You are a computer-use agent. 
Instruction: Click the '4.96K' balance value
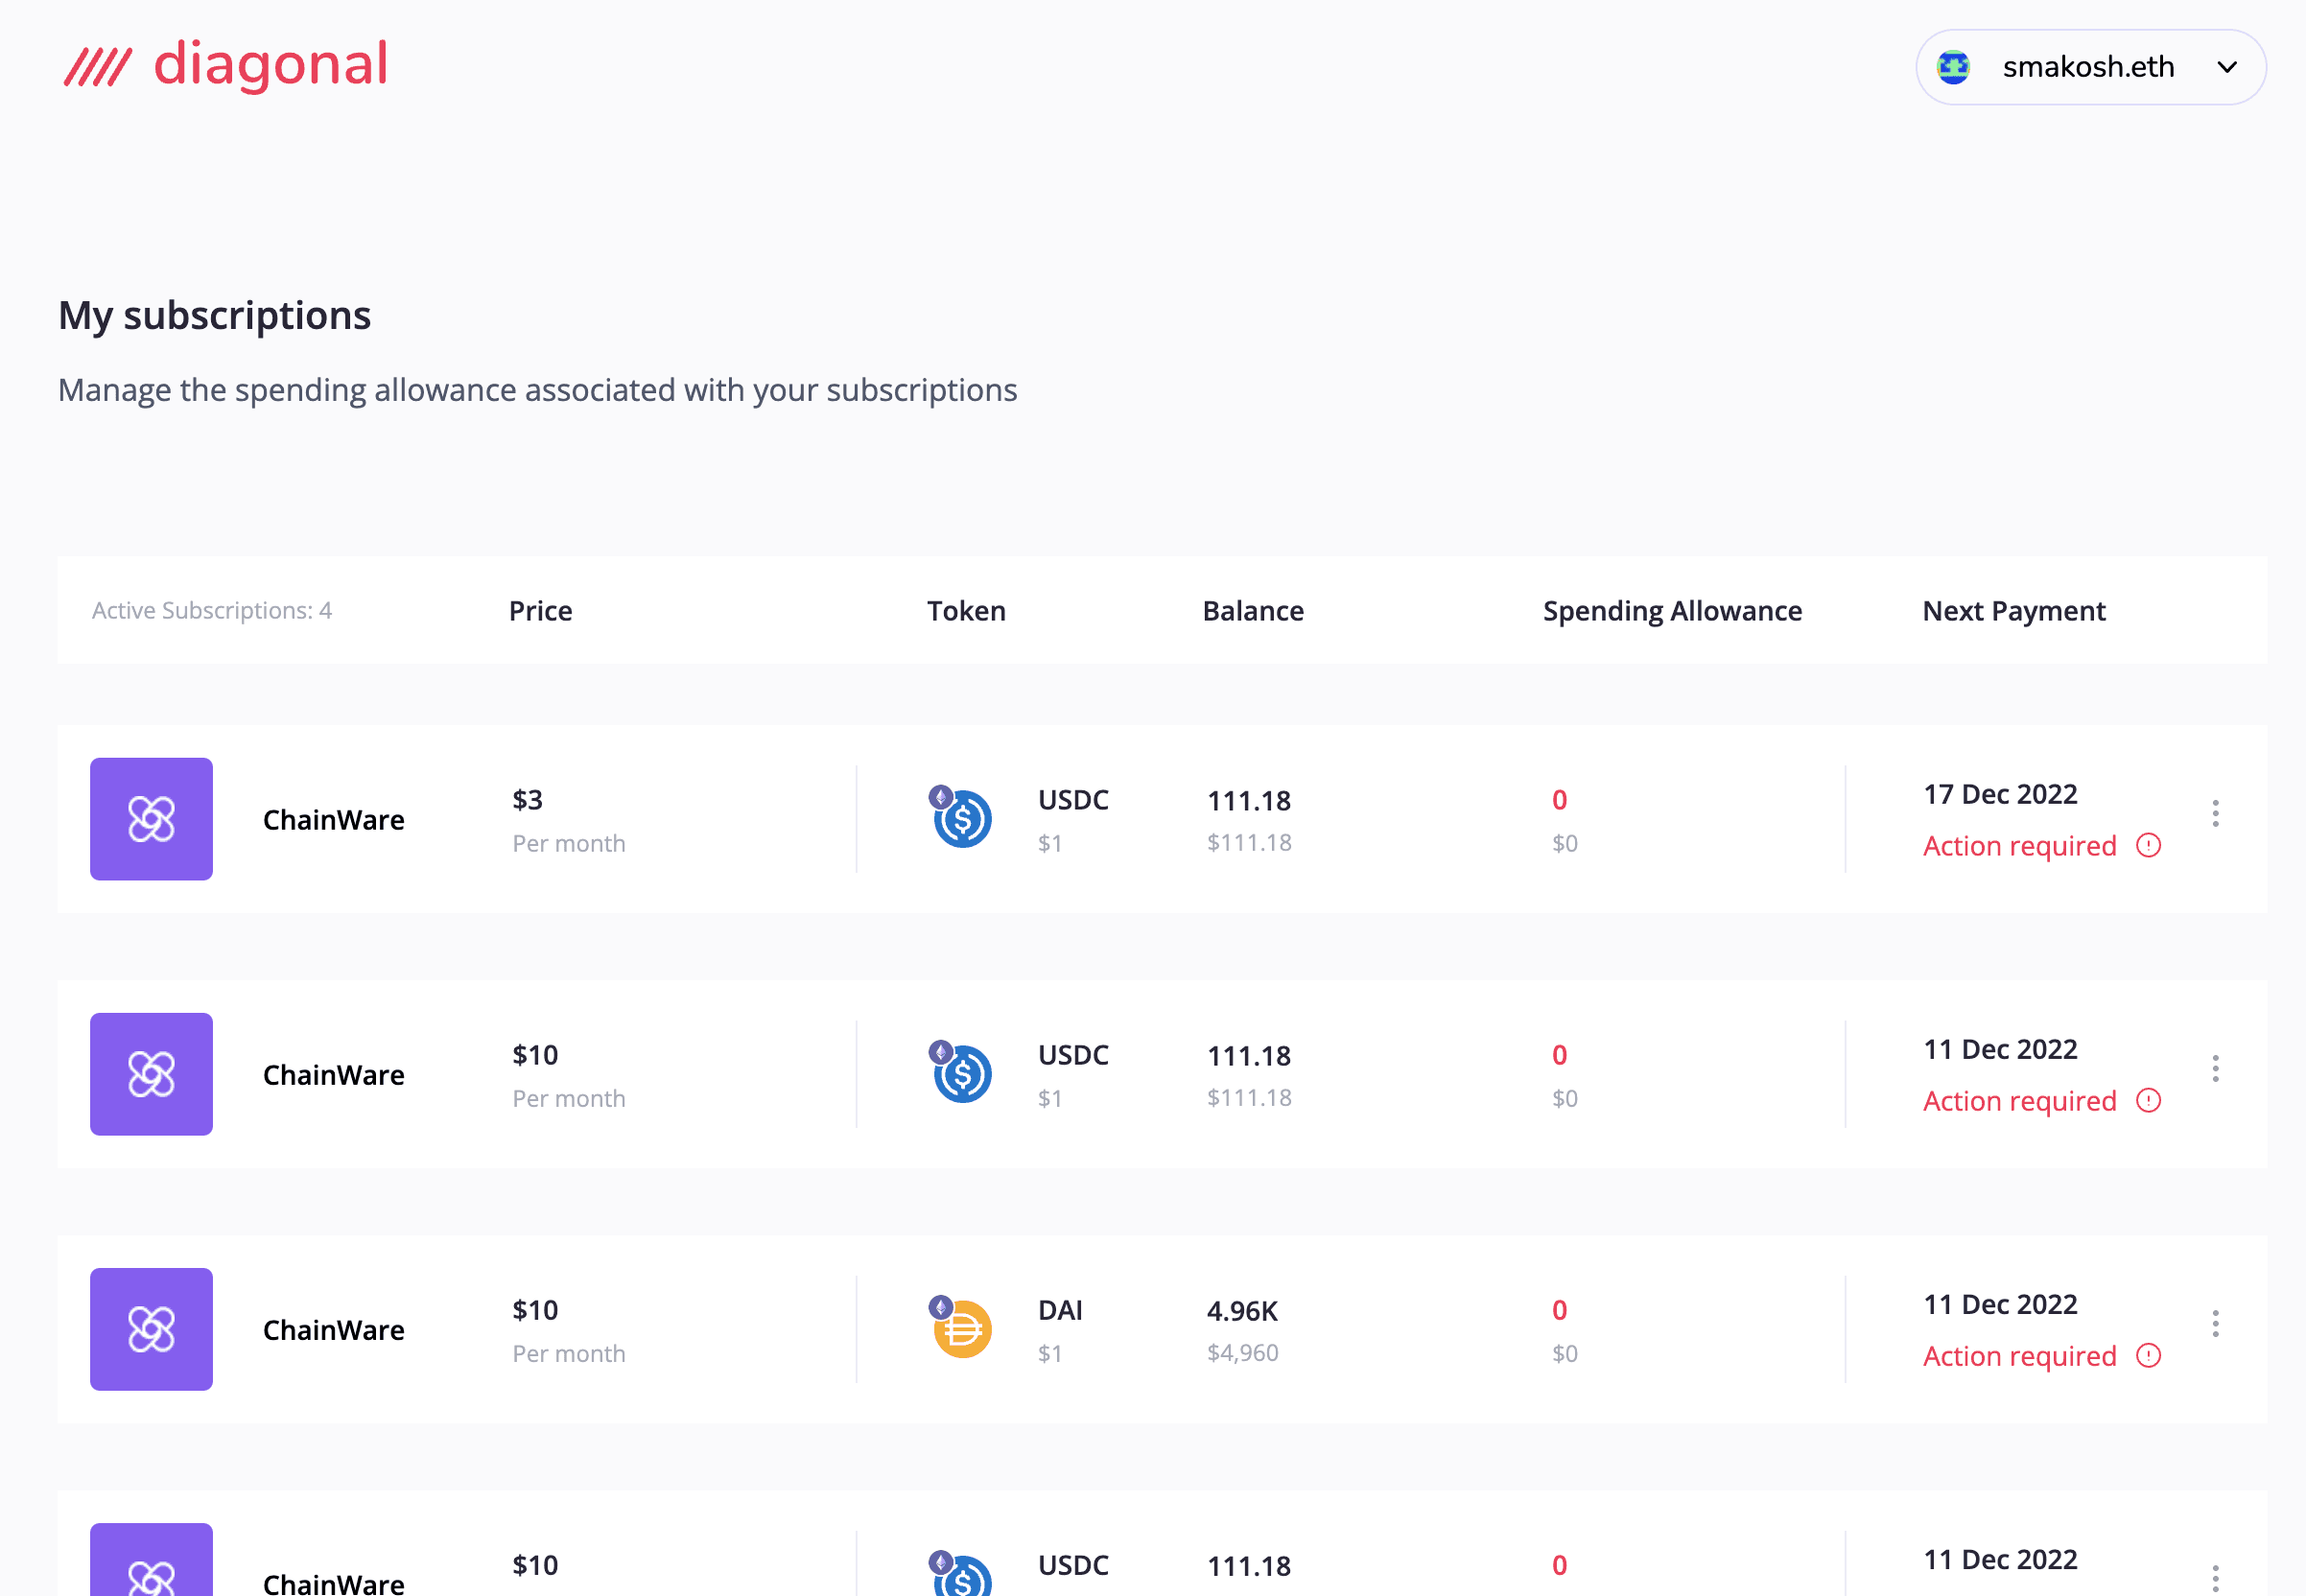[1243, 1311]
